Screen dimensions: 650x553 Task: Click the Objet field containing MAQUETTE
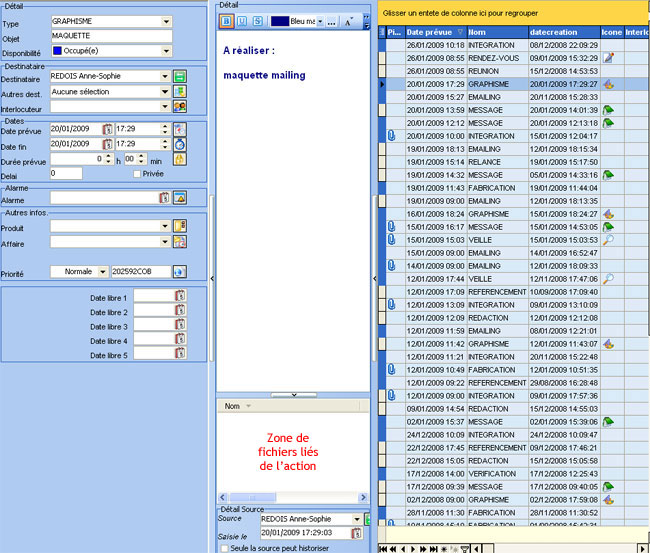(111, 36)
